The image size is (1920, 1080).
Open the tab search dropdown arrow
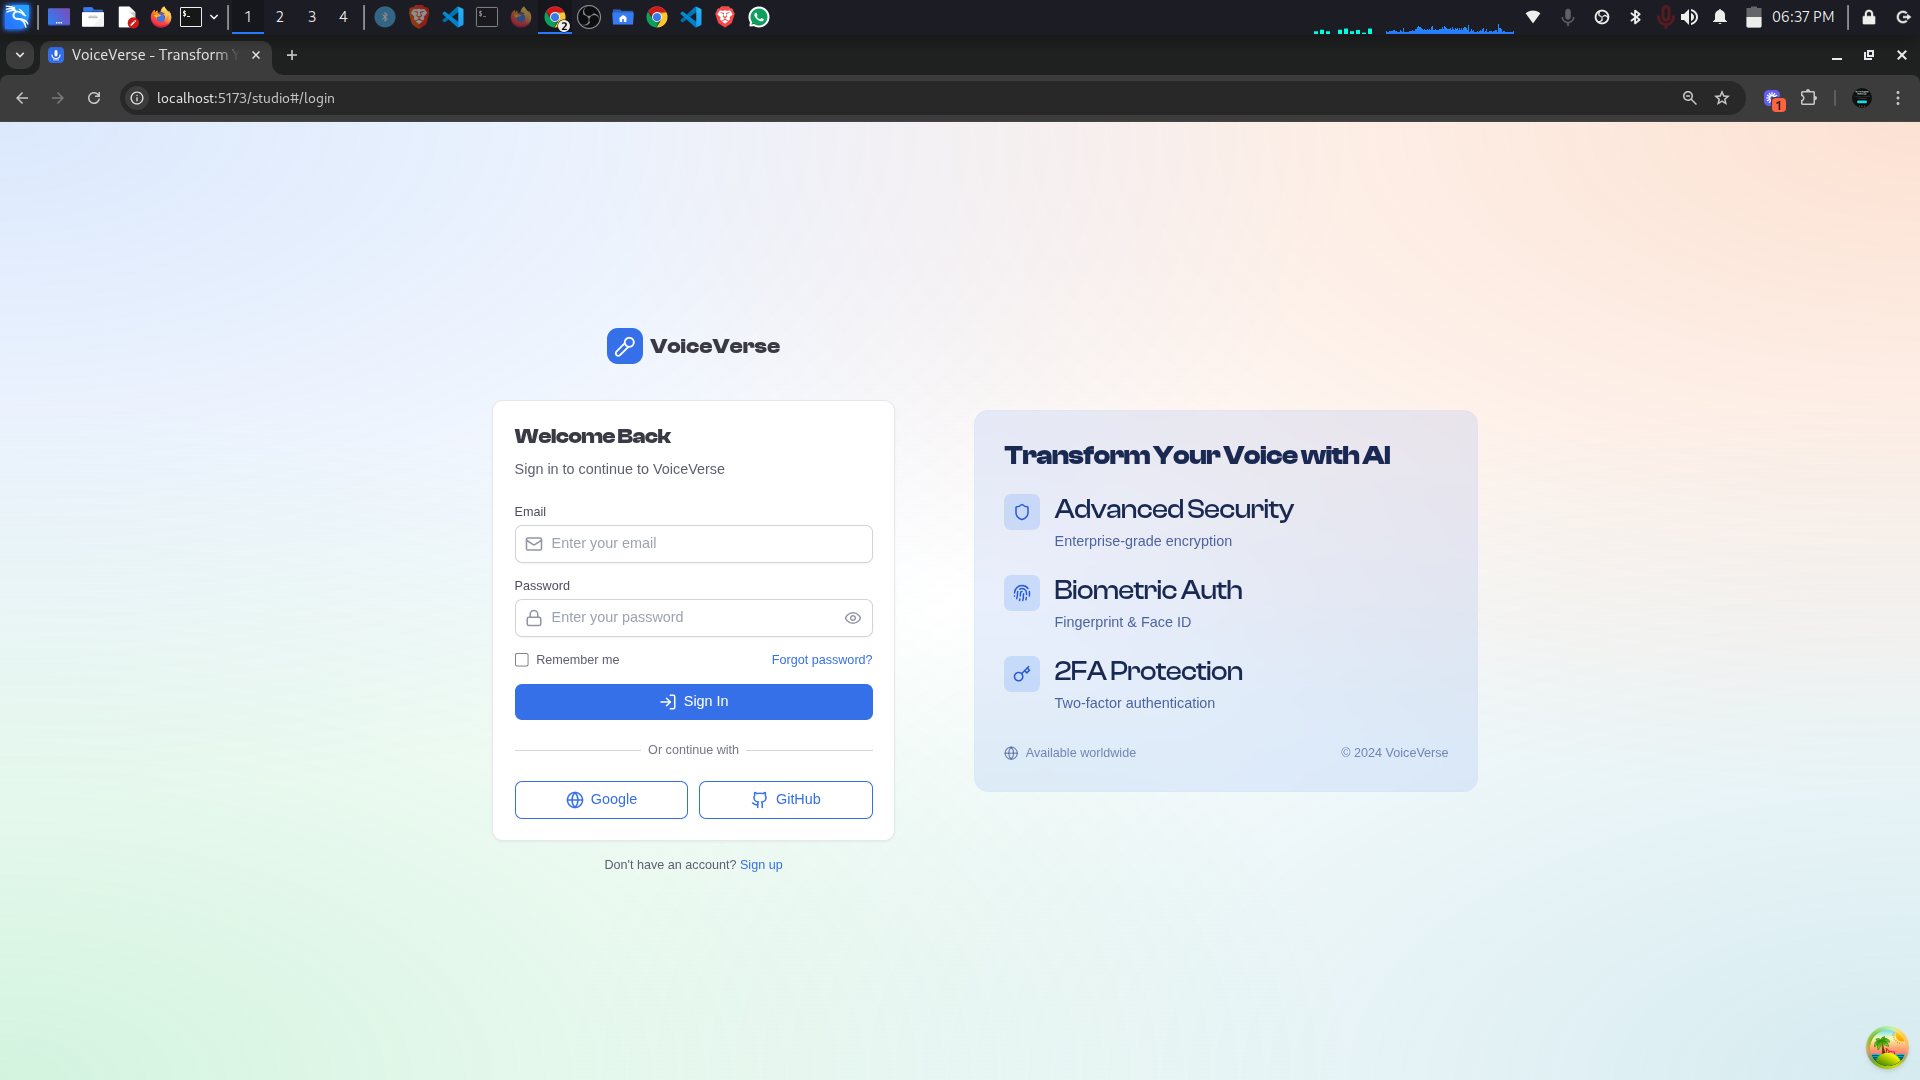(20, 55)
